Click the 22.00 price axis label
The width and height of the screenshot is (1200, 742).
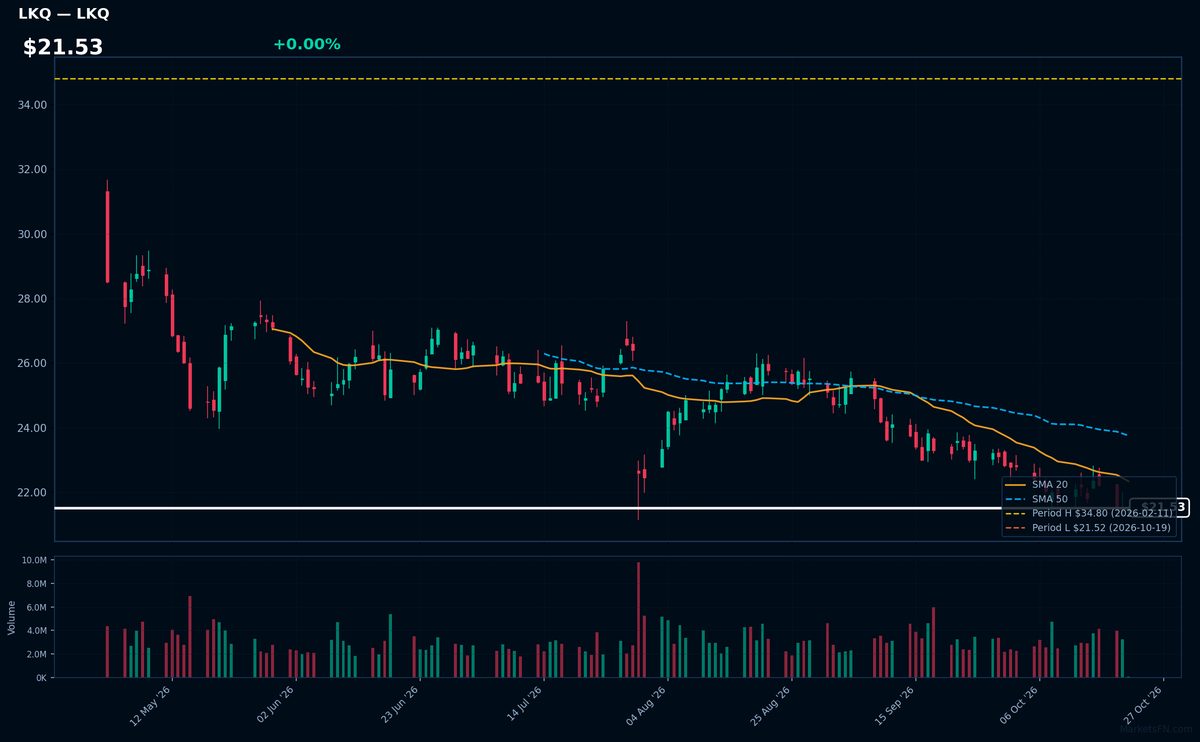[32, 493]
